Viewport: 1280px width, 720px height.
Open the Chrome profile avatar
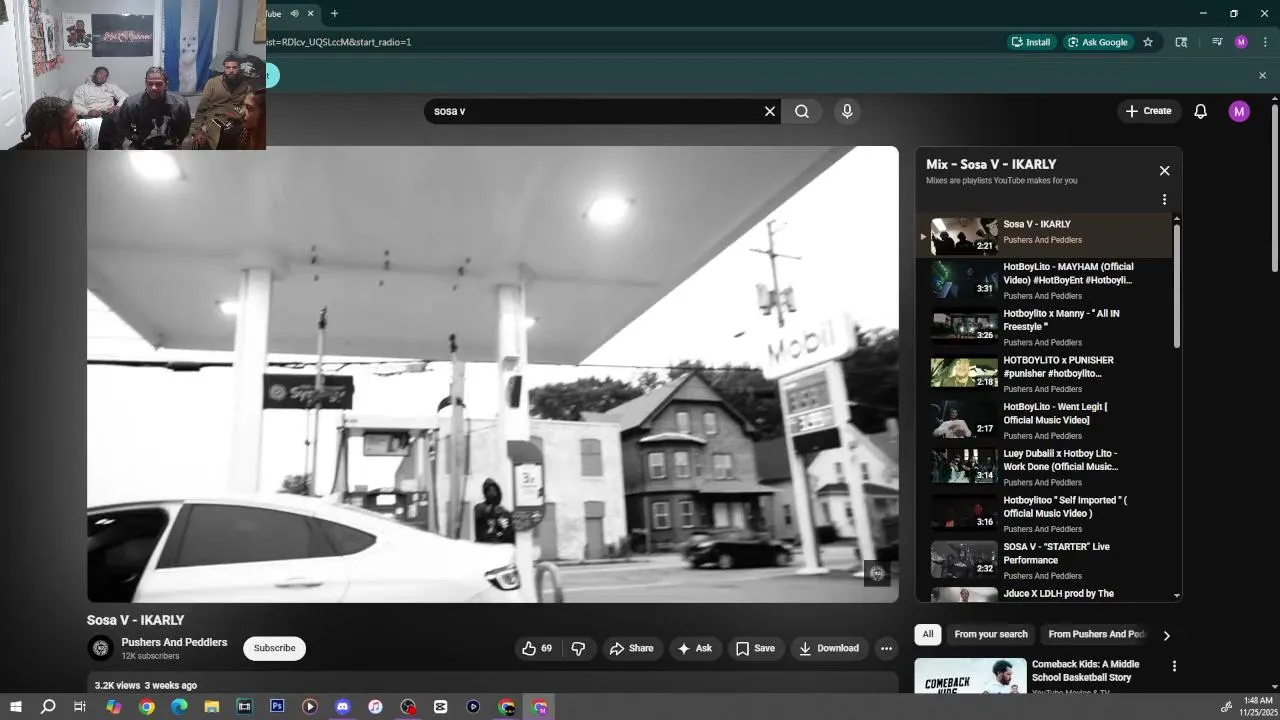pos(1241,42)
